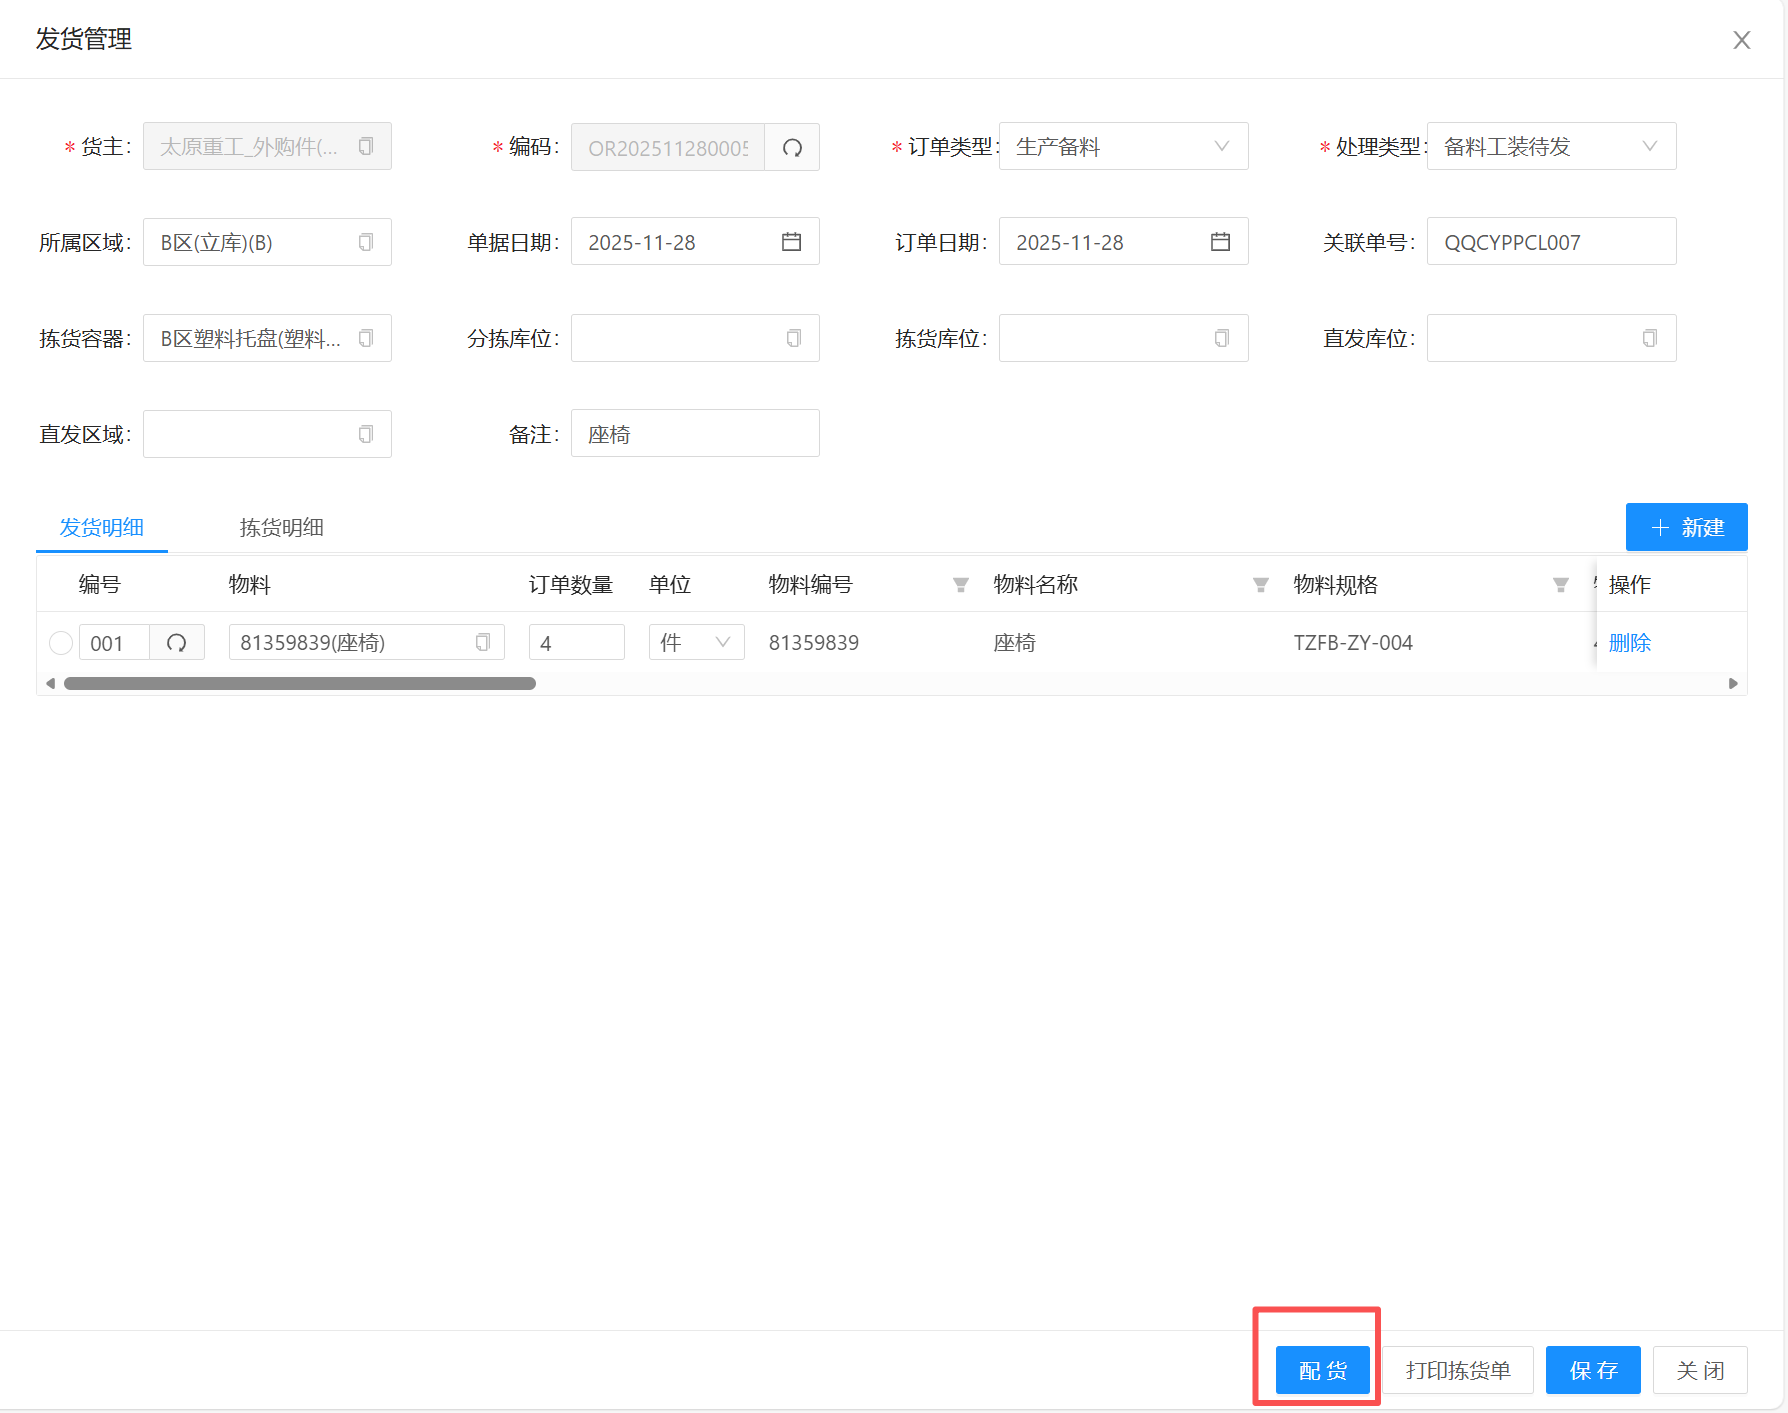Click the 备注 input field

click(695, 434)
